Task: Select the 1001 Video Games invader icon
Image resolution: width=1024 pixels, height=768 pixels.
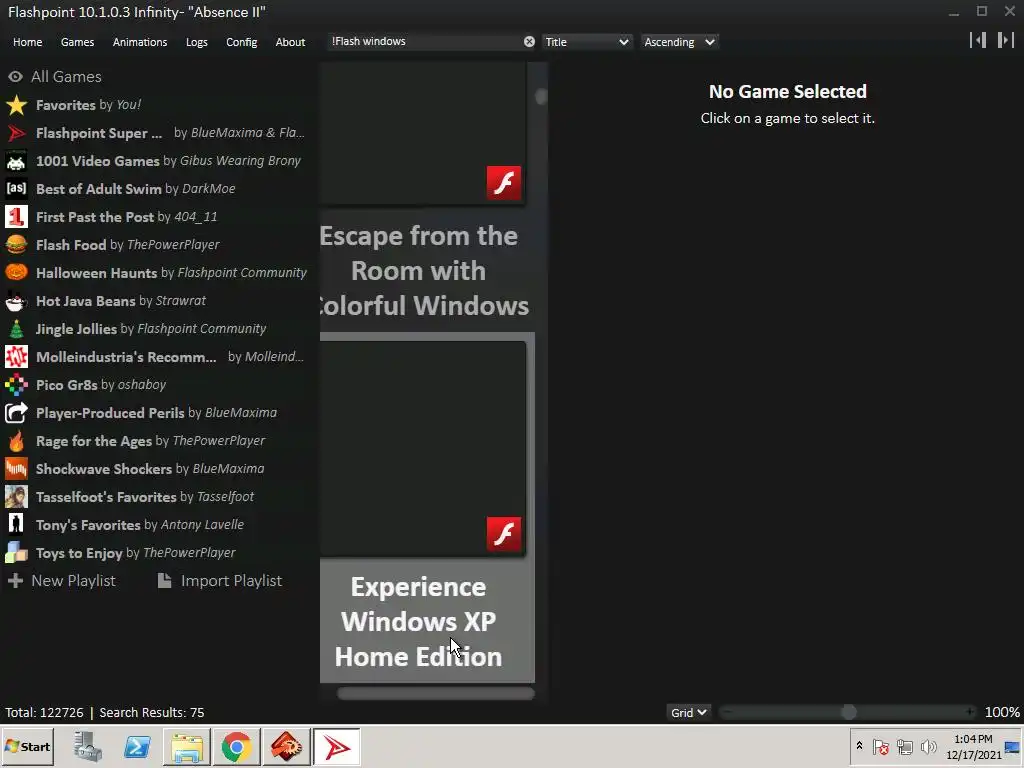Action: [16, 161]
